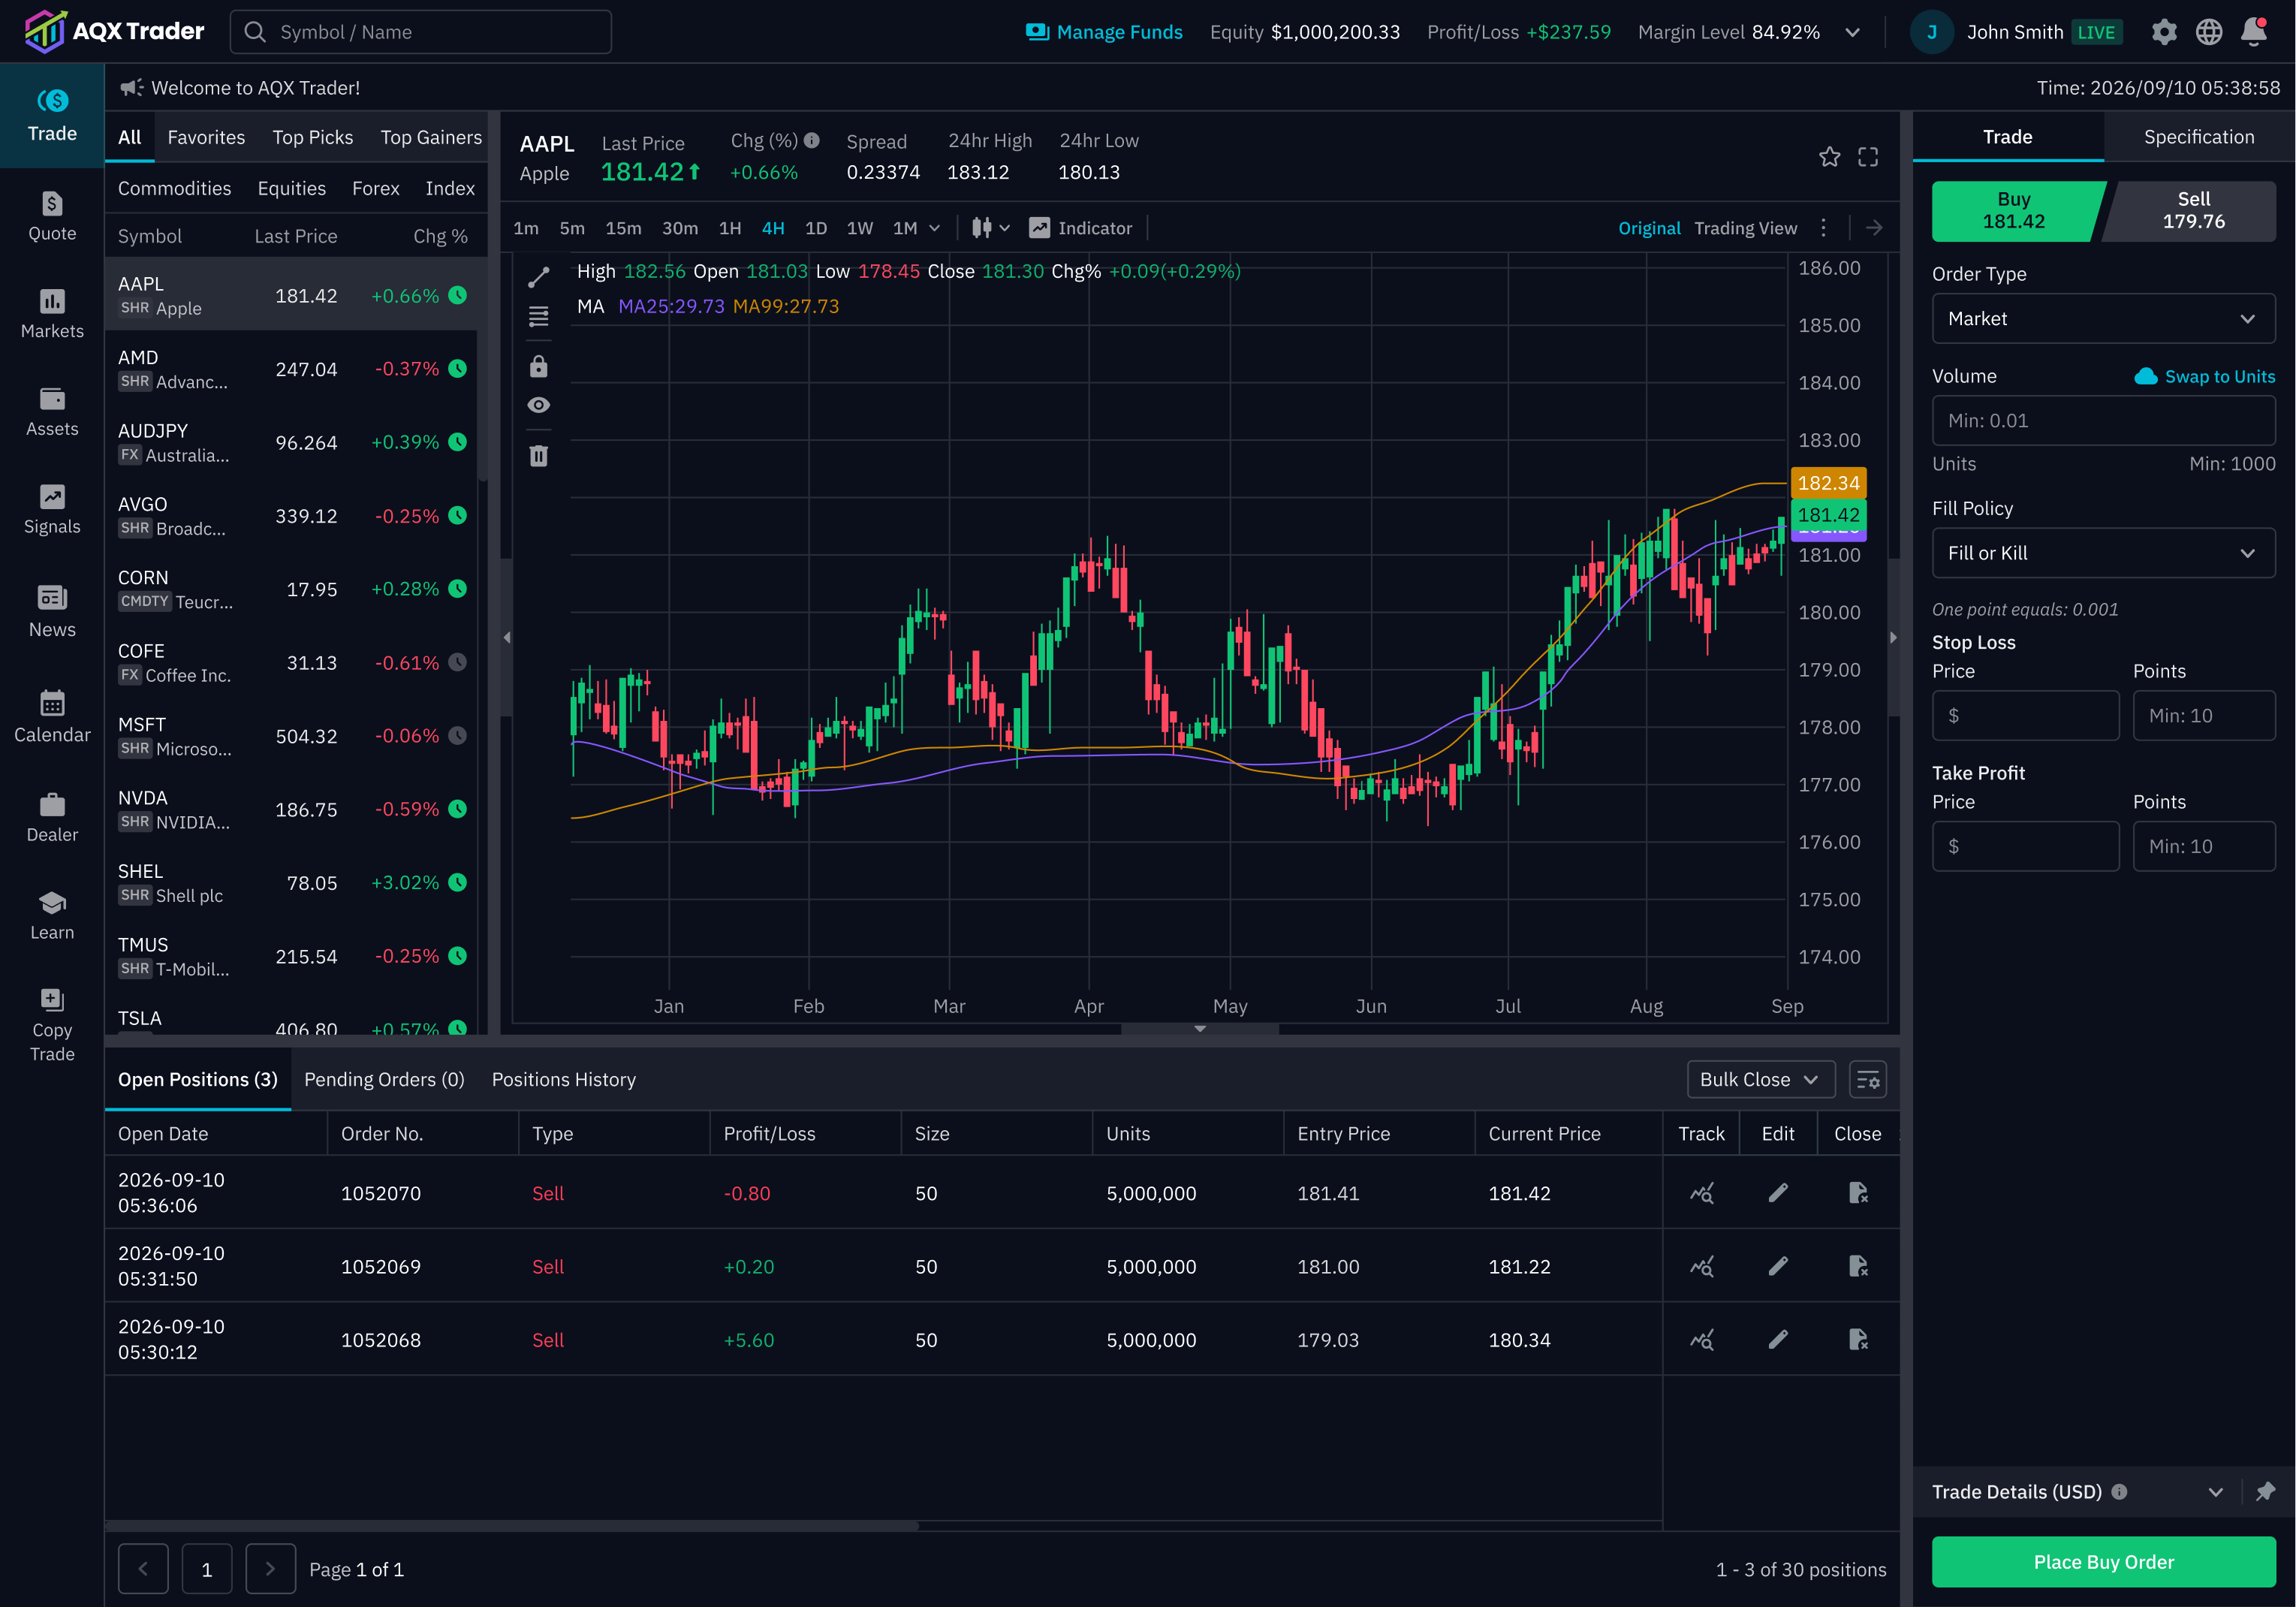Switch chart to Original mode

[x=1649, y=228]
